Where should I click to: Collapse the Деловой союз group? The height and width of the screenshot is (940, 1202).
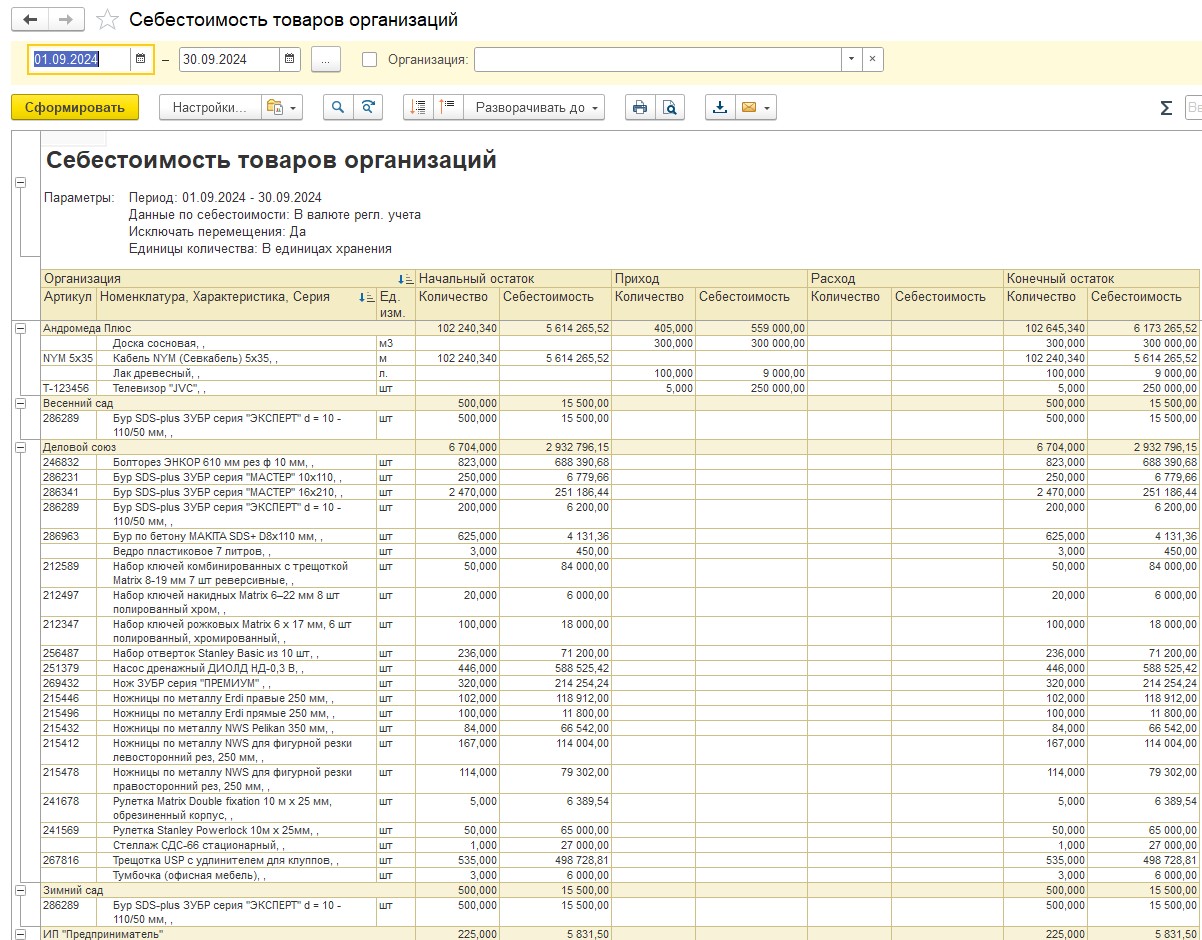point(20,447)
